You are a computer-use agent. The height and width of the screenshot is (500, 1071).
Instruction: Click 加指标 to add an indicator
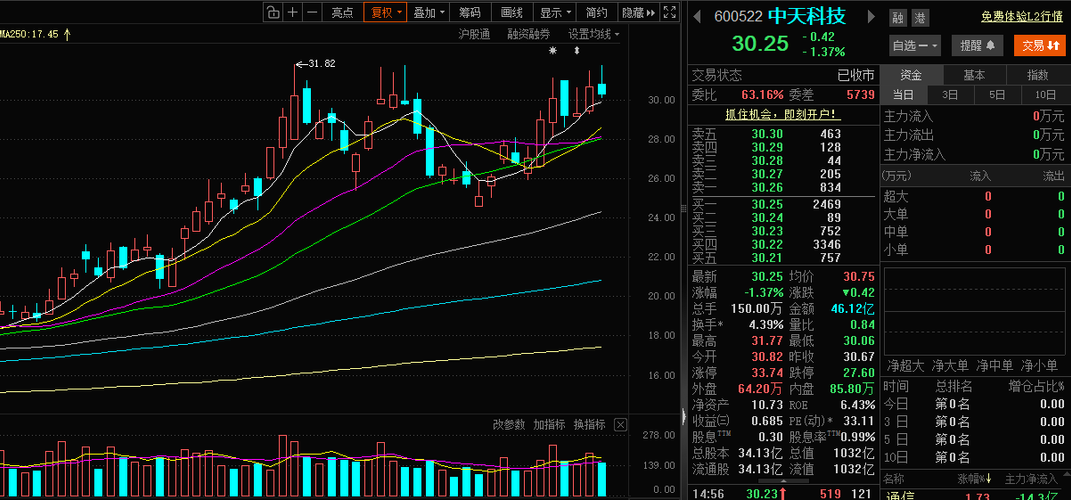coord(549,424)
